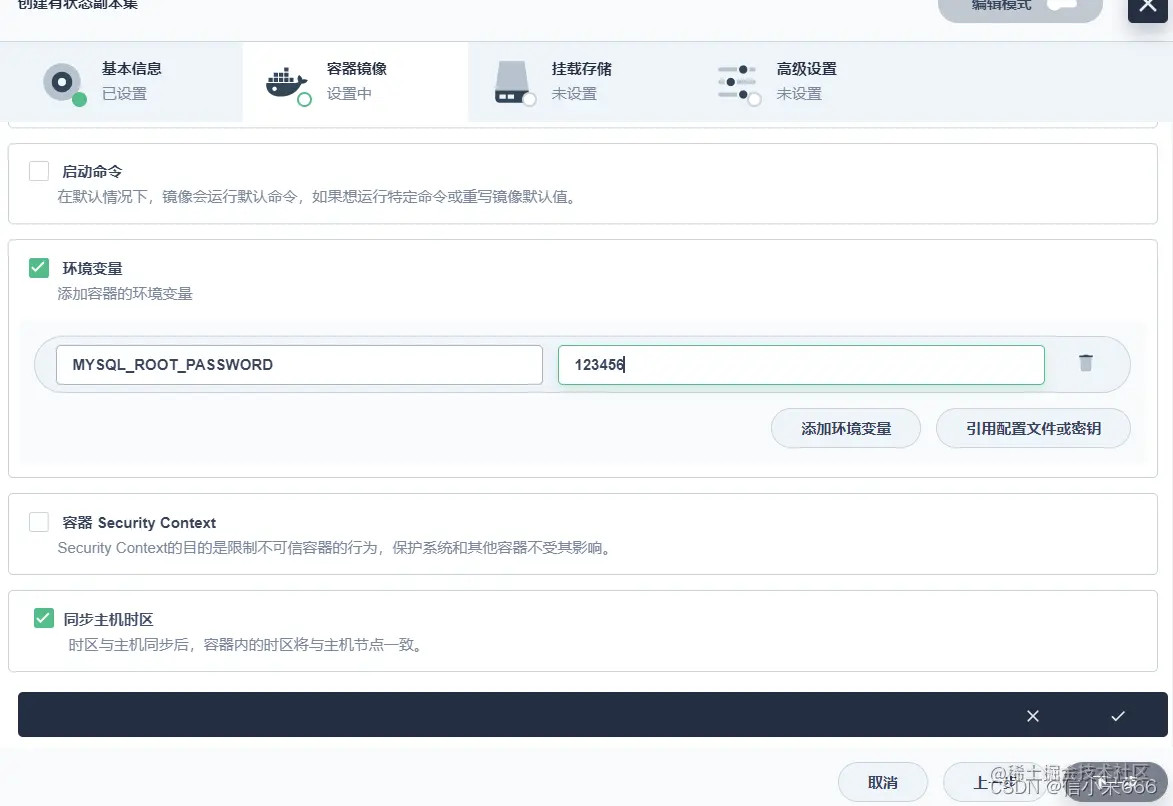Click the circular icon beside 基本信息
The image size is (1173, 806).
tap(62, 82)
